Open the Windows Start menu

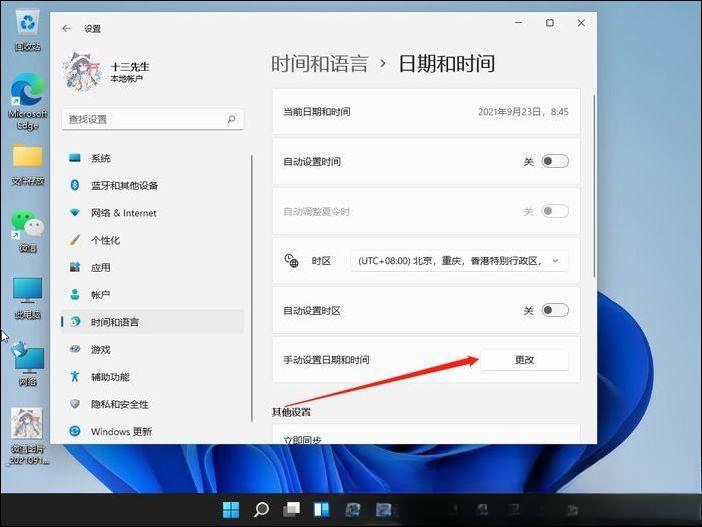pyautogui.click(x=231, y=510)
